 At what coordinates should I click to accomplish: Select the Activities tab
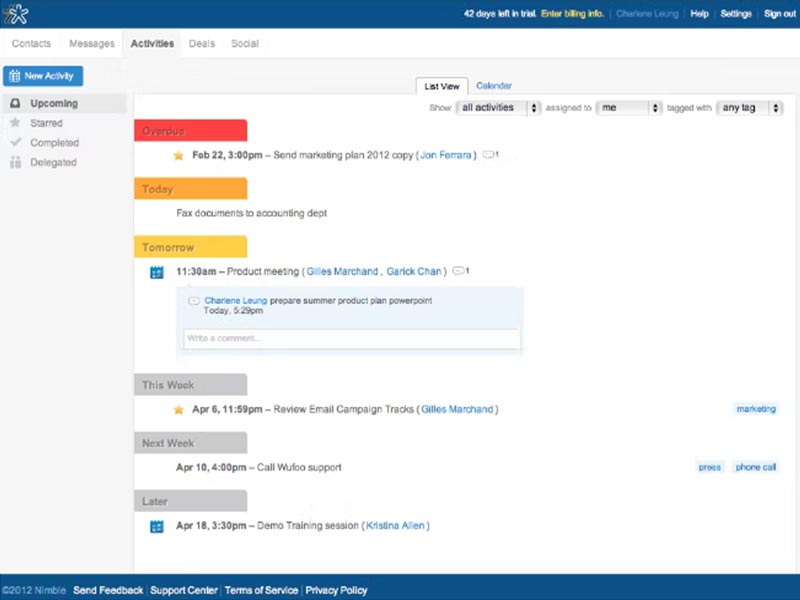pyautogui.click(x=152, y=43)
